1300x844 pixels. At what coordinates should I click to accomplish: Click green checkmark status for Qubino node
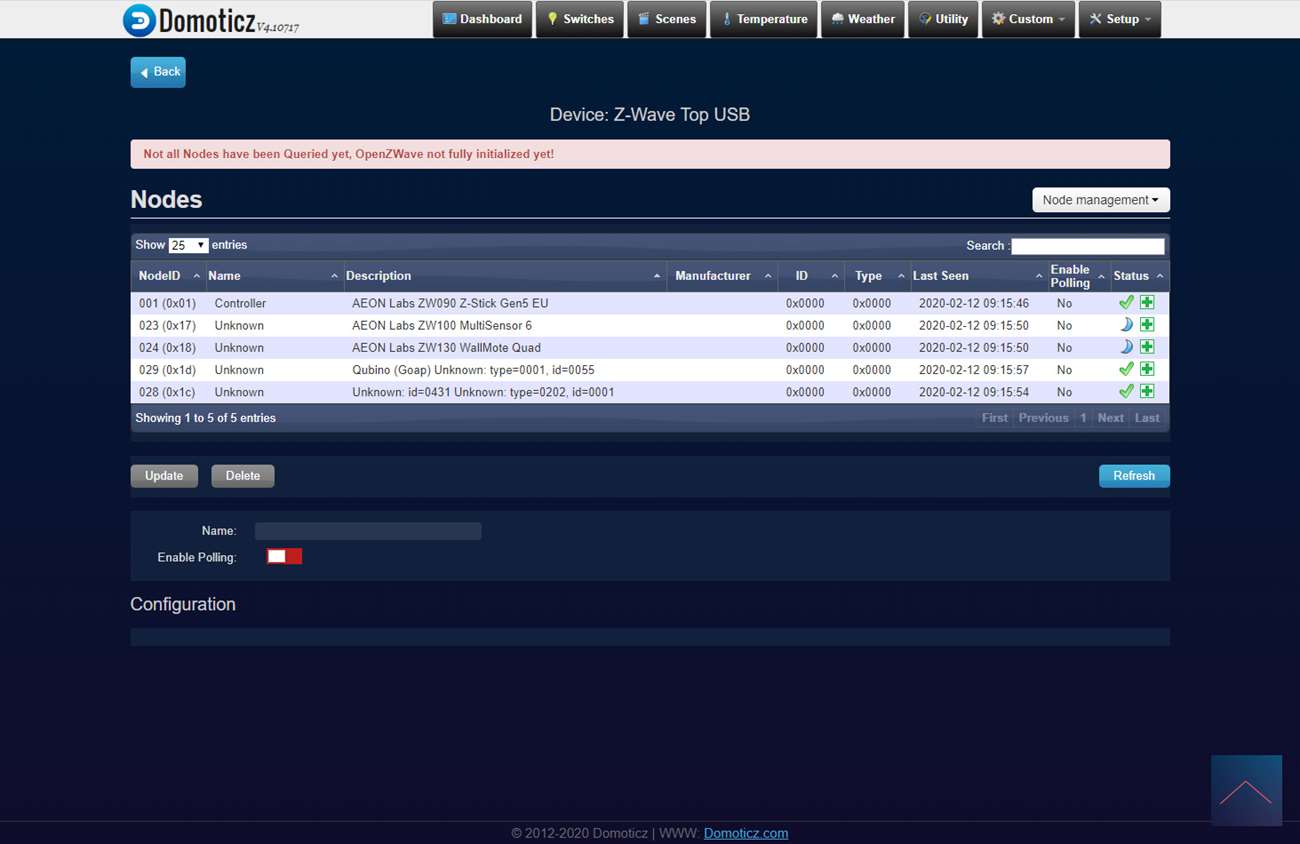(1126, 369)
